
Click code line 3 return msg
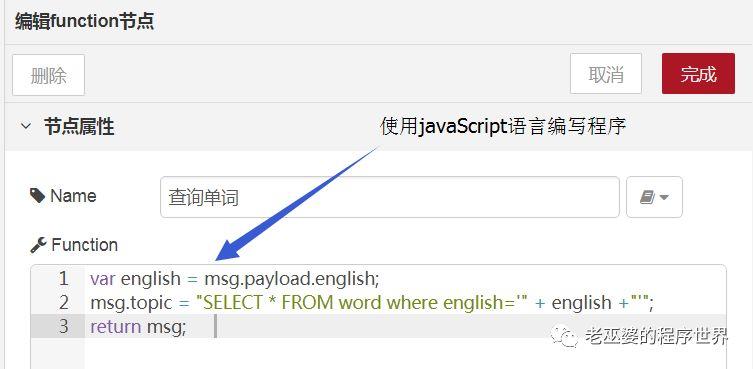[138, 327]
